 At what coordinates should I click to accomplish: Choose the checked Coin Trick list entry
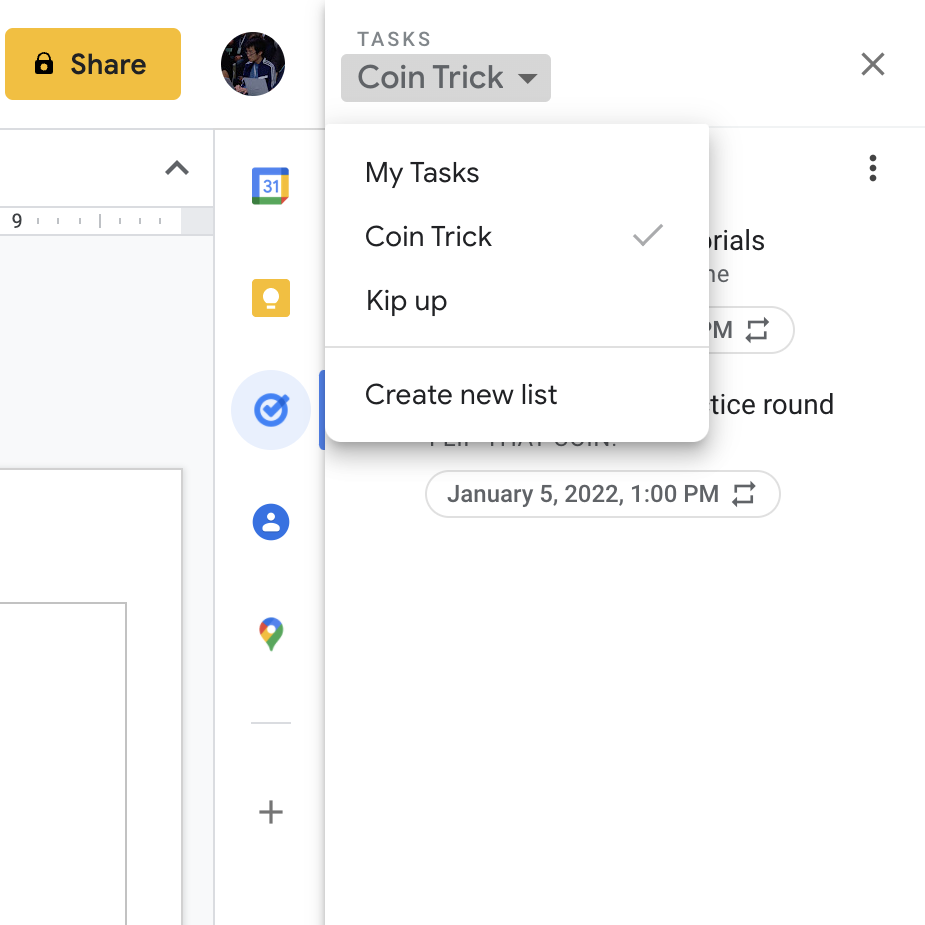pos(429,237)
